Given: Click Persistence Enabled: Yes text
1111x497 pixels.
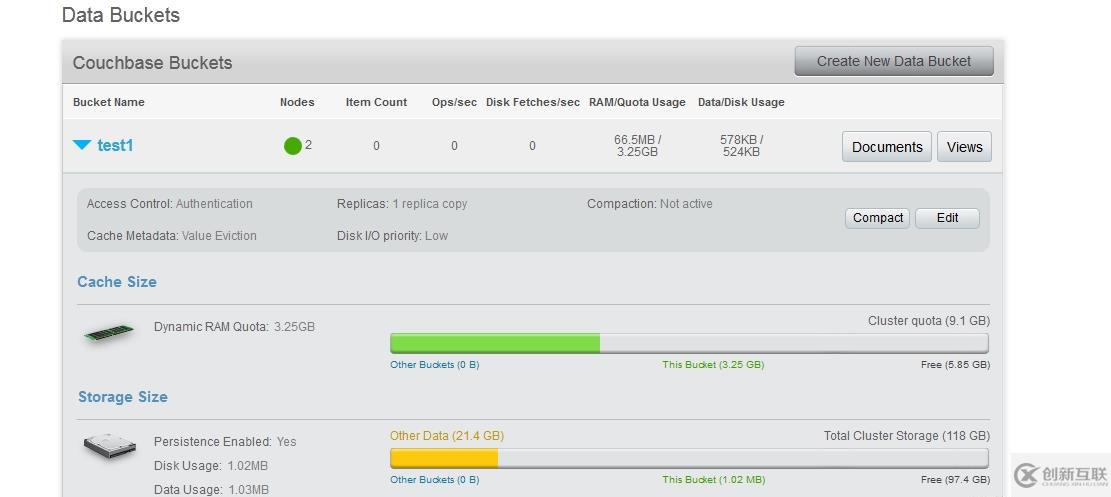Looking at the screenshot, I should pyautogui.click(x=225, y=442).
